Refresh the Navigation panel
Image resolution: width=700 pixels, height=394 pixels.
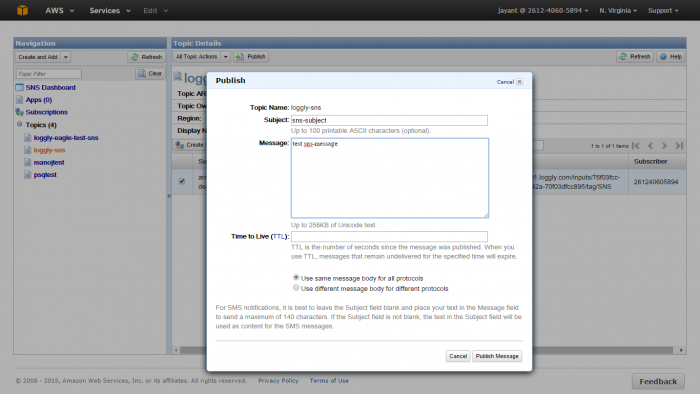[x=146, y=57]
